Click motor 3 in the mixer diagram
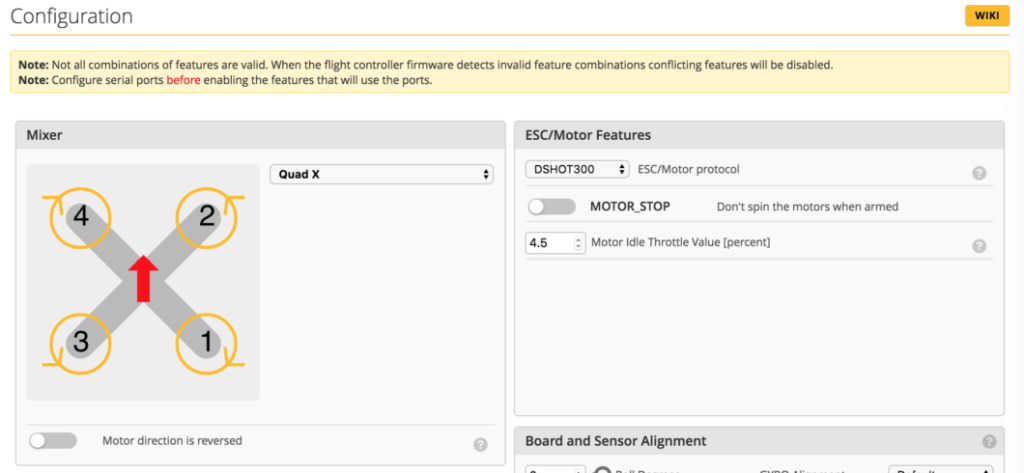Screen dimensions: 1024x473 [80, 341]
